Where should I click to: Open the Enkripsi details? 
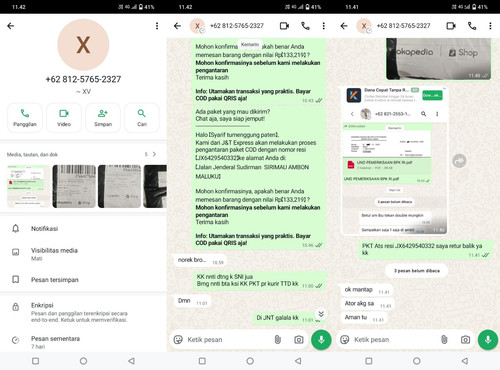pyautogui.click(x=83, y=312)
